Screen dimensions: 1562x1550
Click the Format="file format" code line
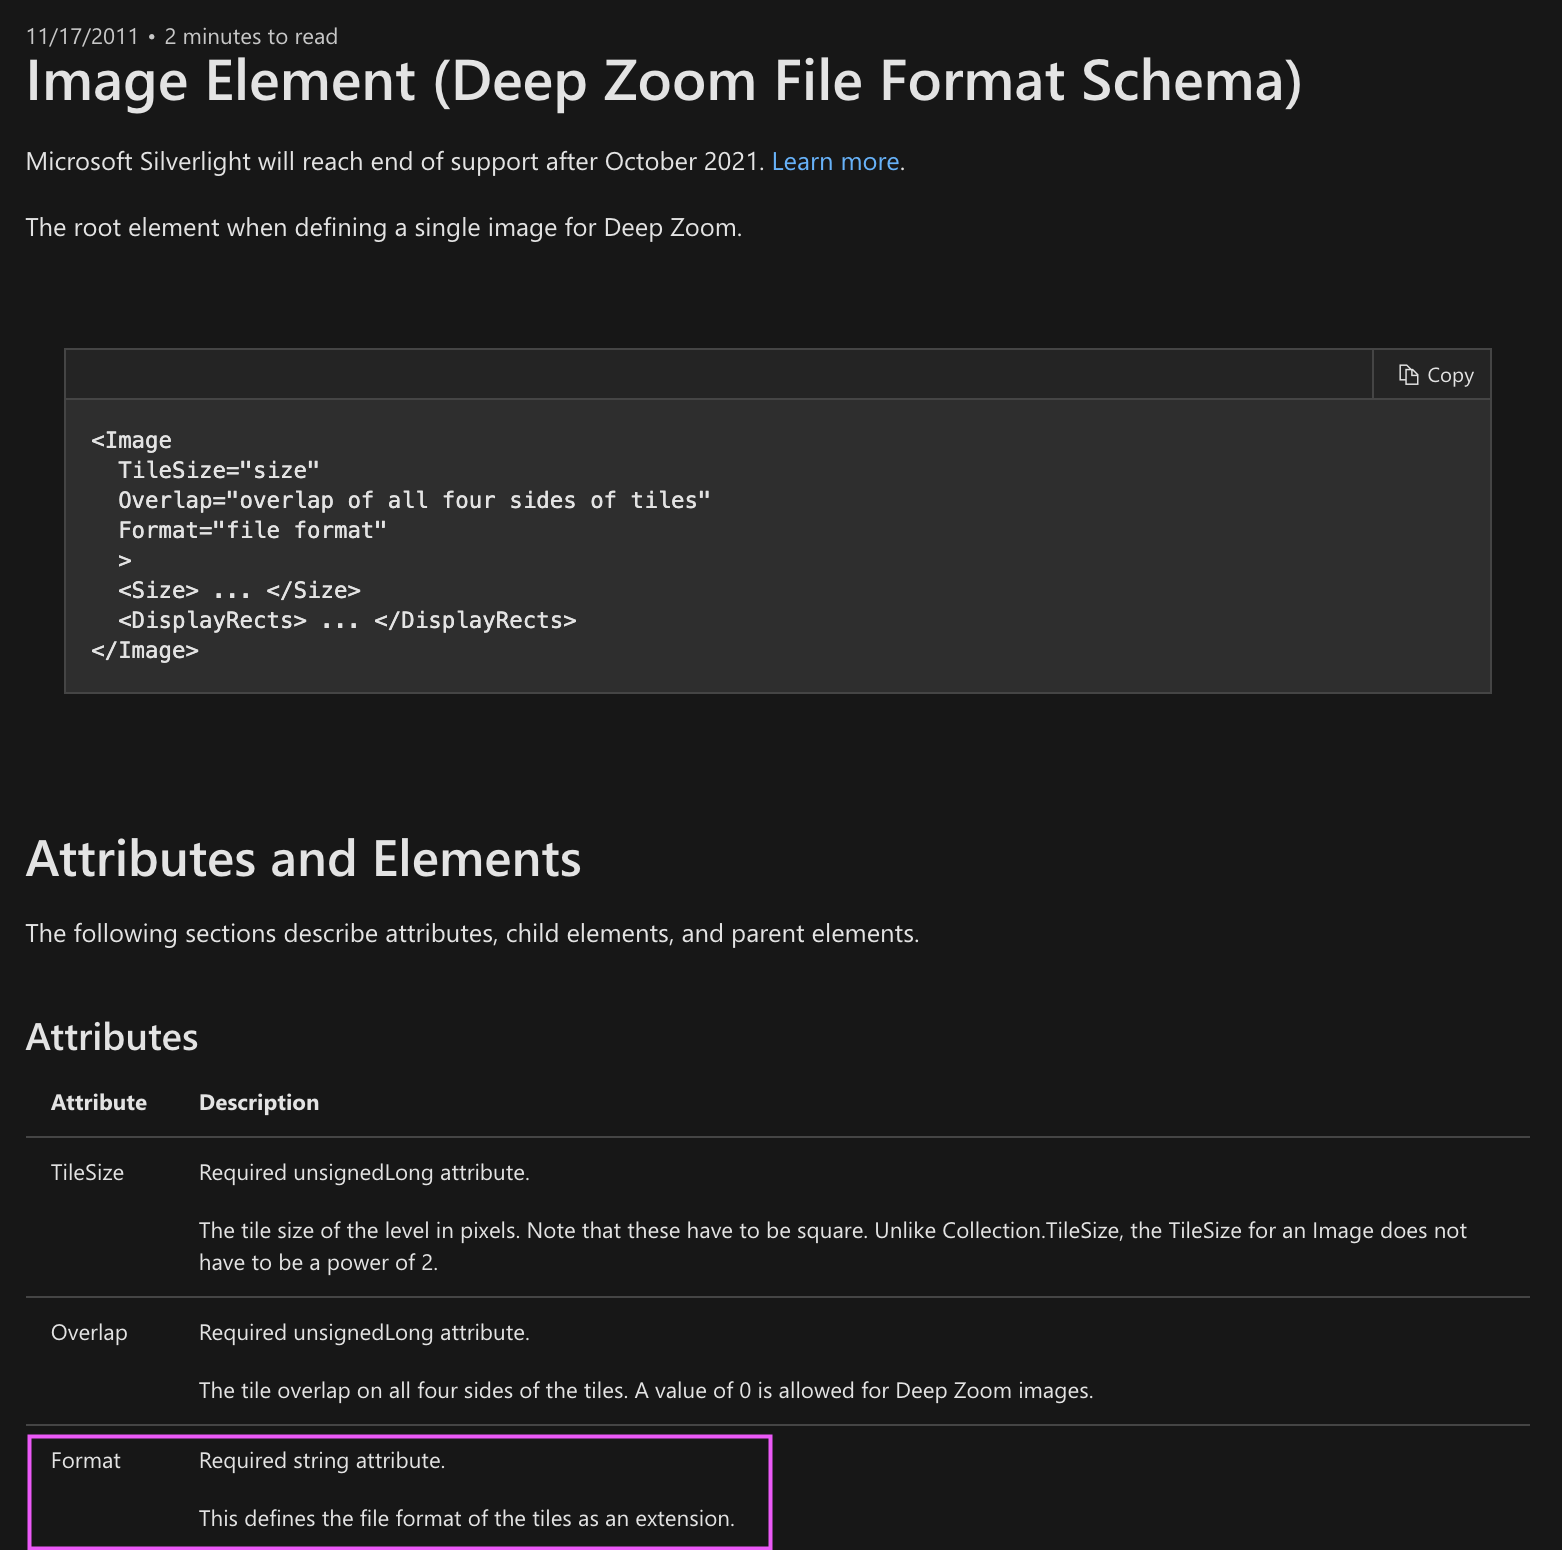click(x=252, y=530)
